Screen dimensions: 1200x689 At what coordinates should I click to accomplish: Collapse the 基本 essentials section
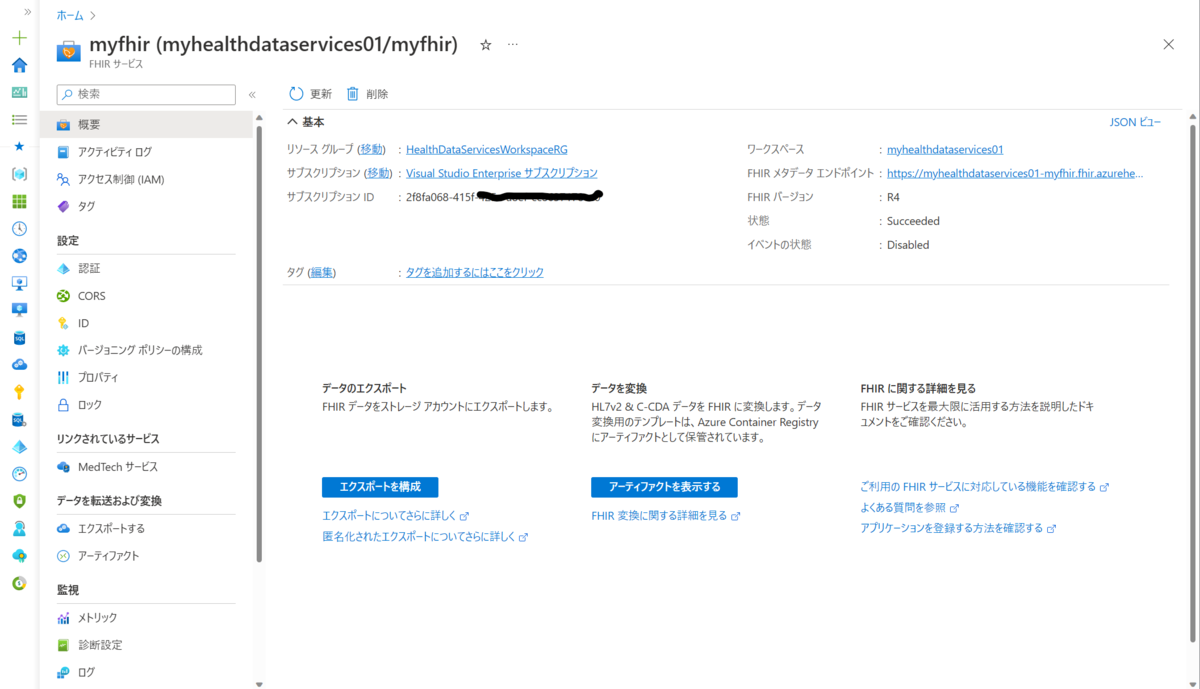[x=306, y=122]
